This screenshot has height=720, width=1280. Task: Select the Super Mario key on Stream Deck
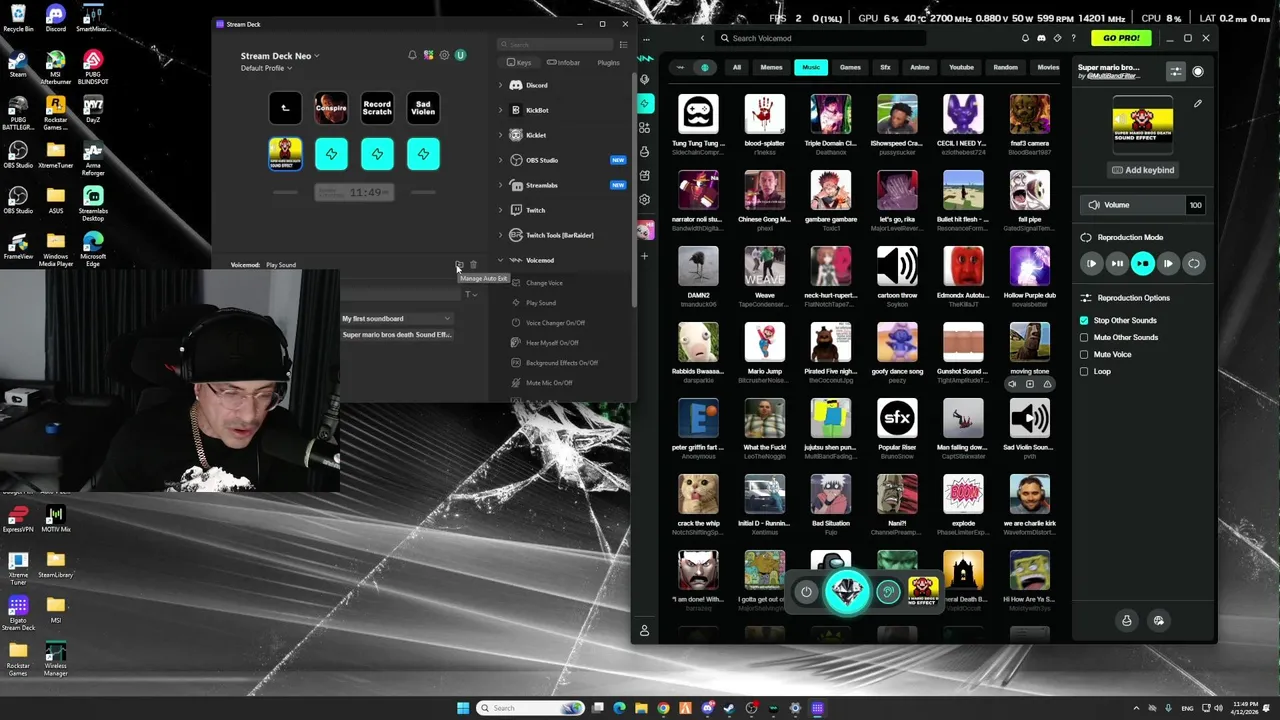pyautogui.click(x=285, y=154)
